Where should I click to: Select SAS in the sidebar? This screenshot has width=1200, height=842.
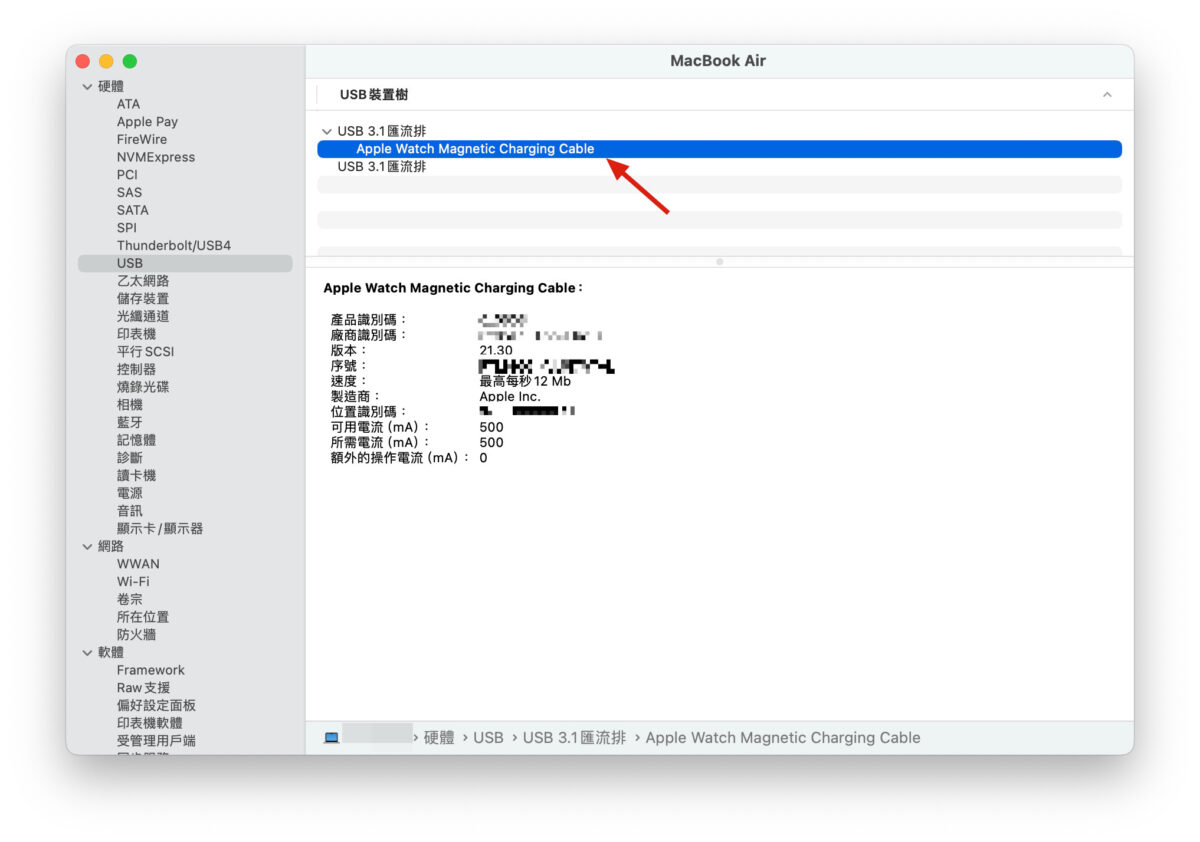(129, 192)
